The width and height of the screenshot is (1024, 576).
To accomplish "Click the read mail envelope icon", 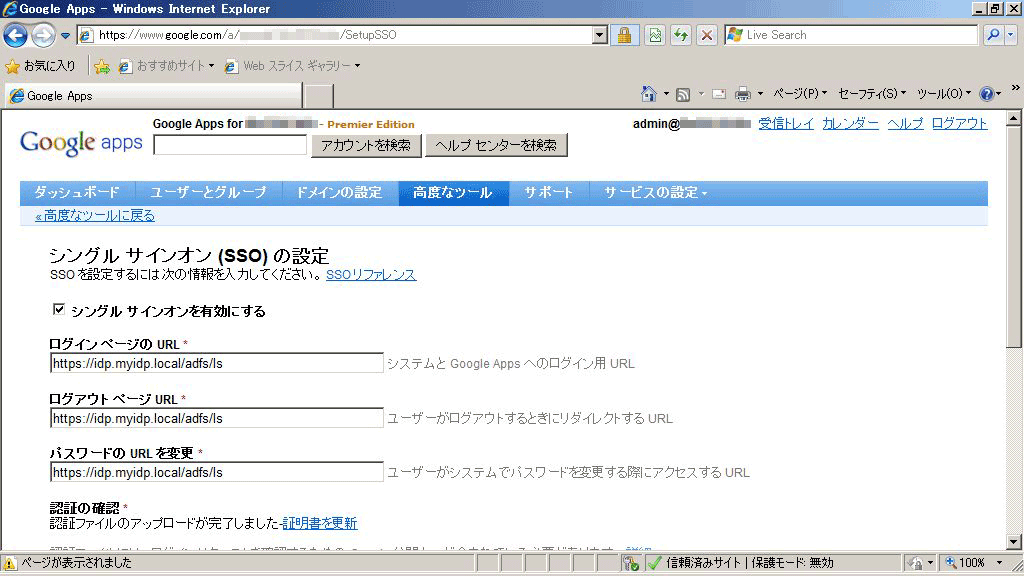I will click(719, 95).
